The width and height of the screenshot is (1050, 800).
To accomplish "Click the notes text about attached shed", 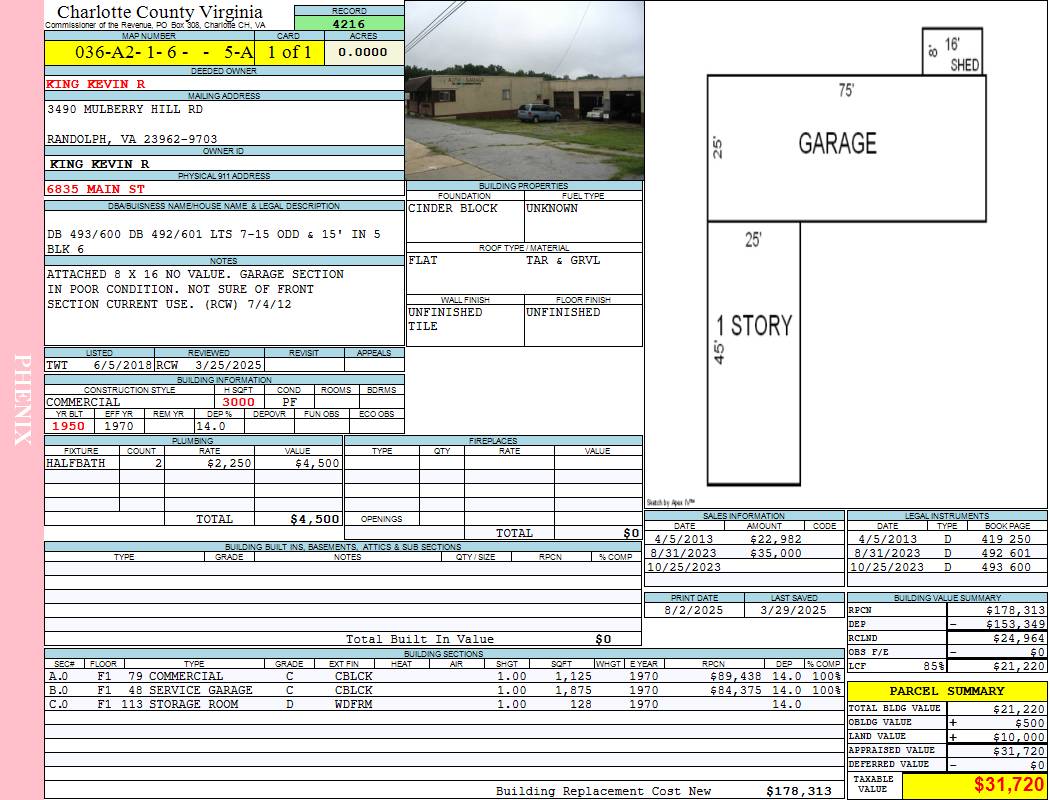I will [195, 289].
